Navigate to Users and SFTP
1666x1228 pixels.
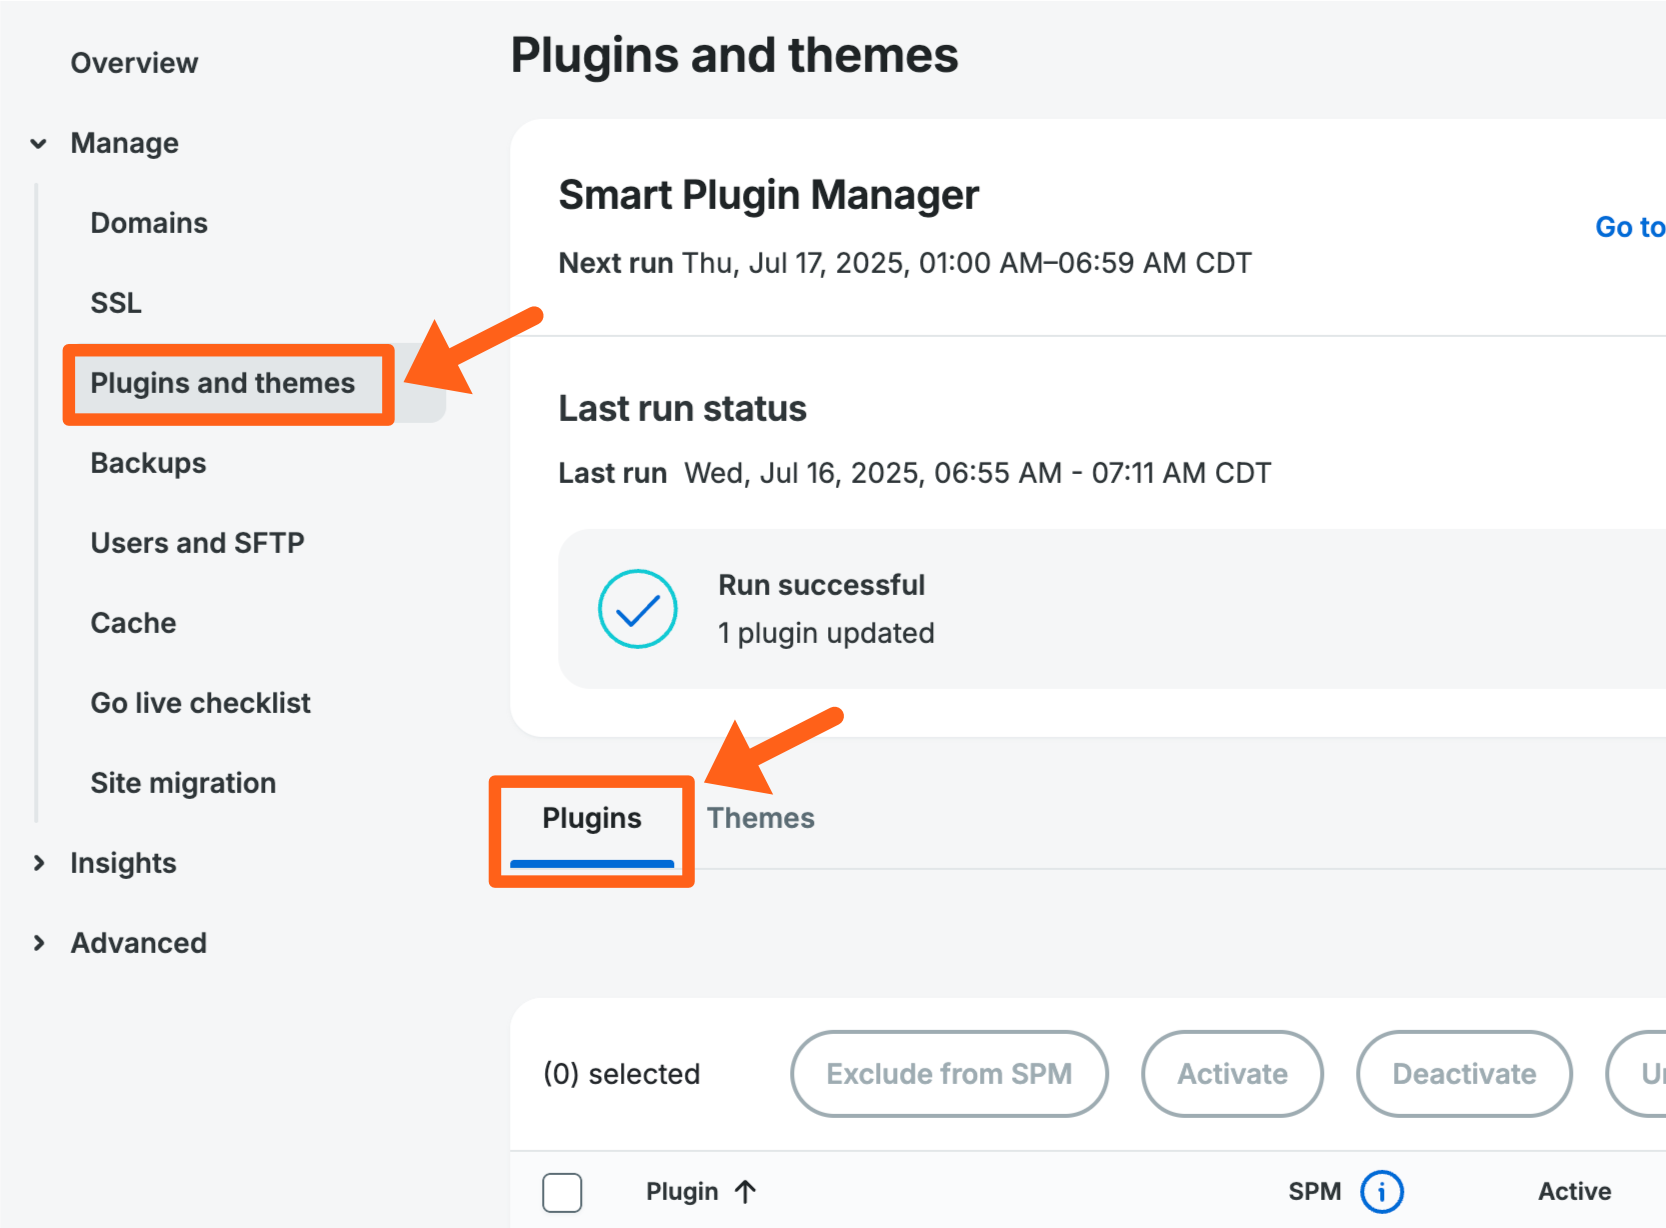tap(197, 543)
